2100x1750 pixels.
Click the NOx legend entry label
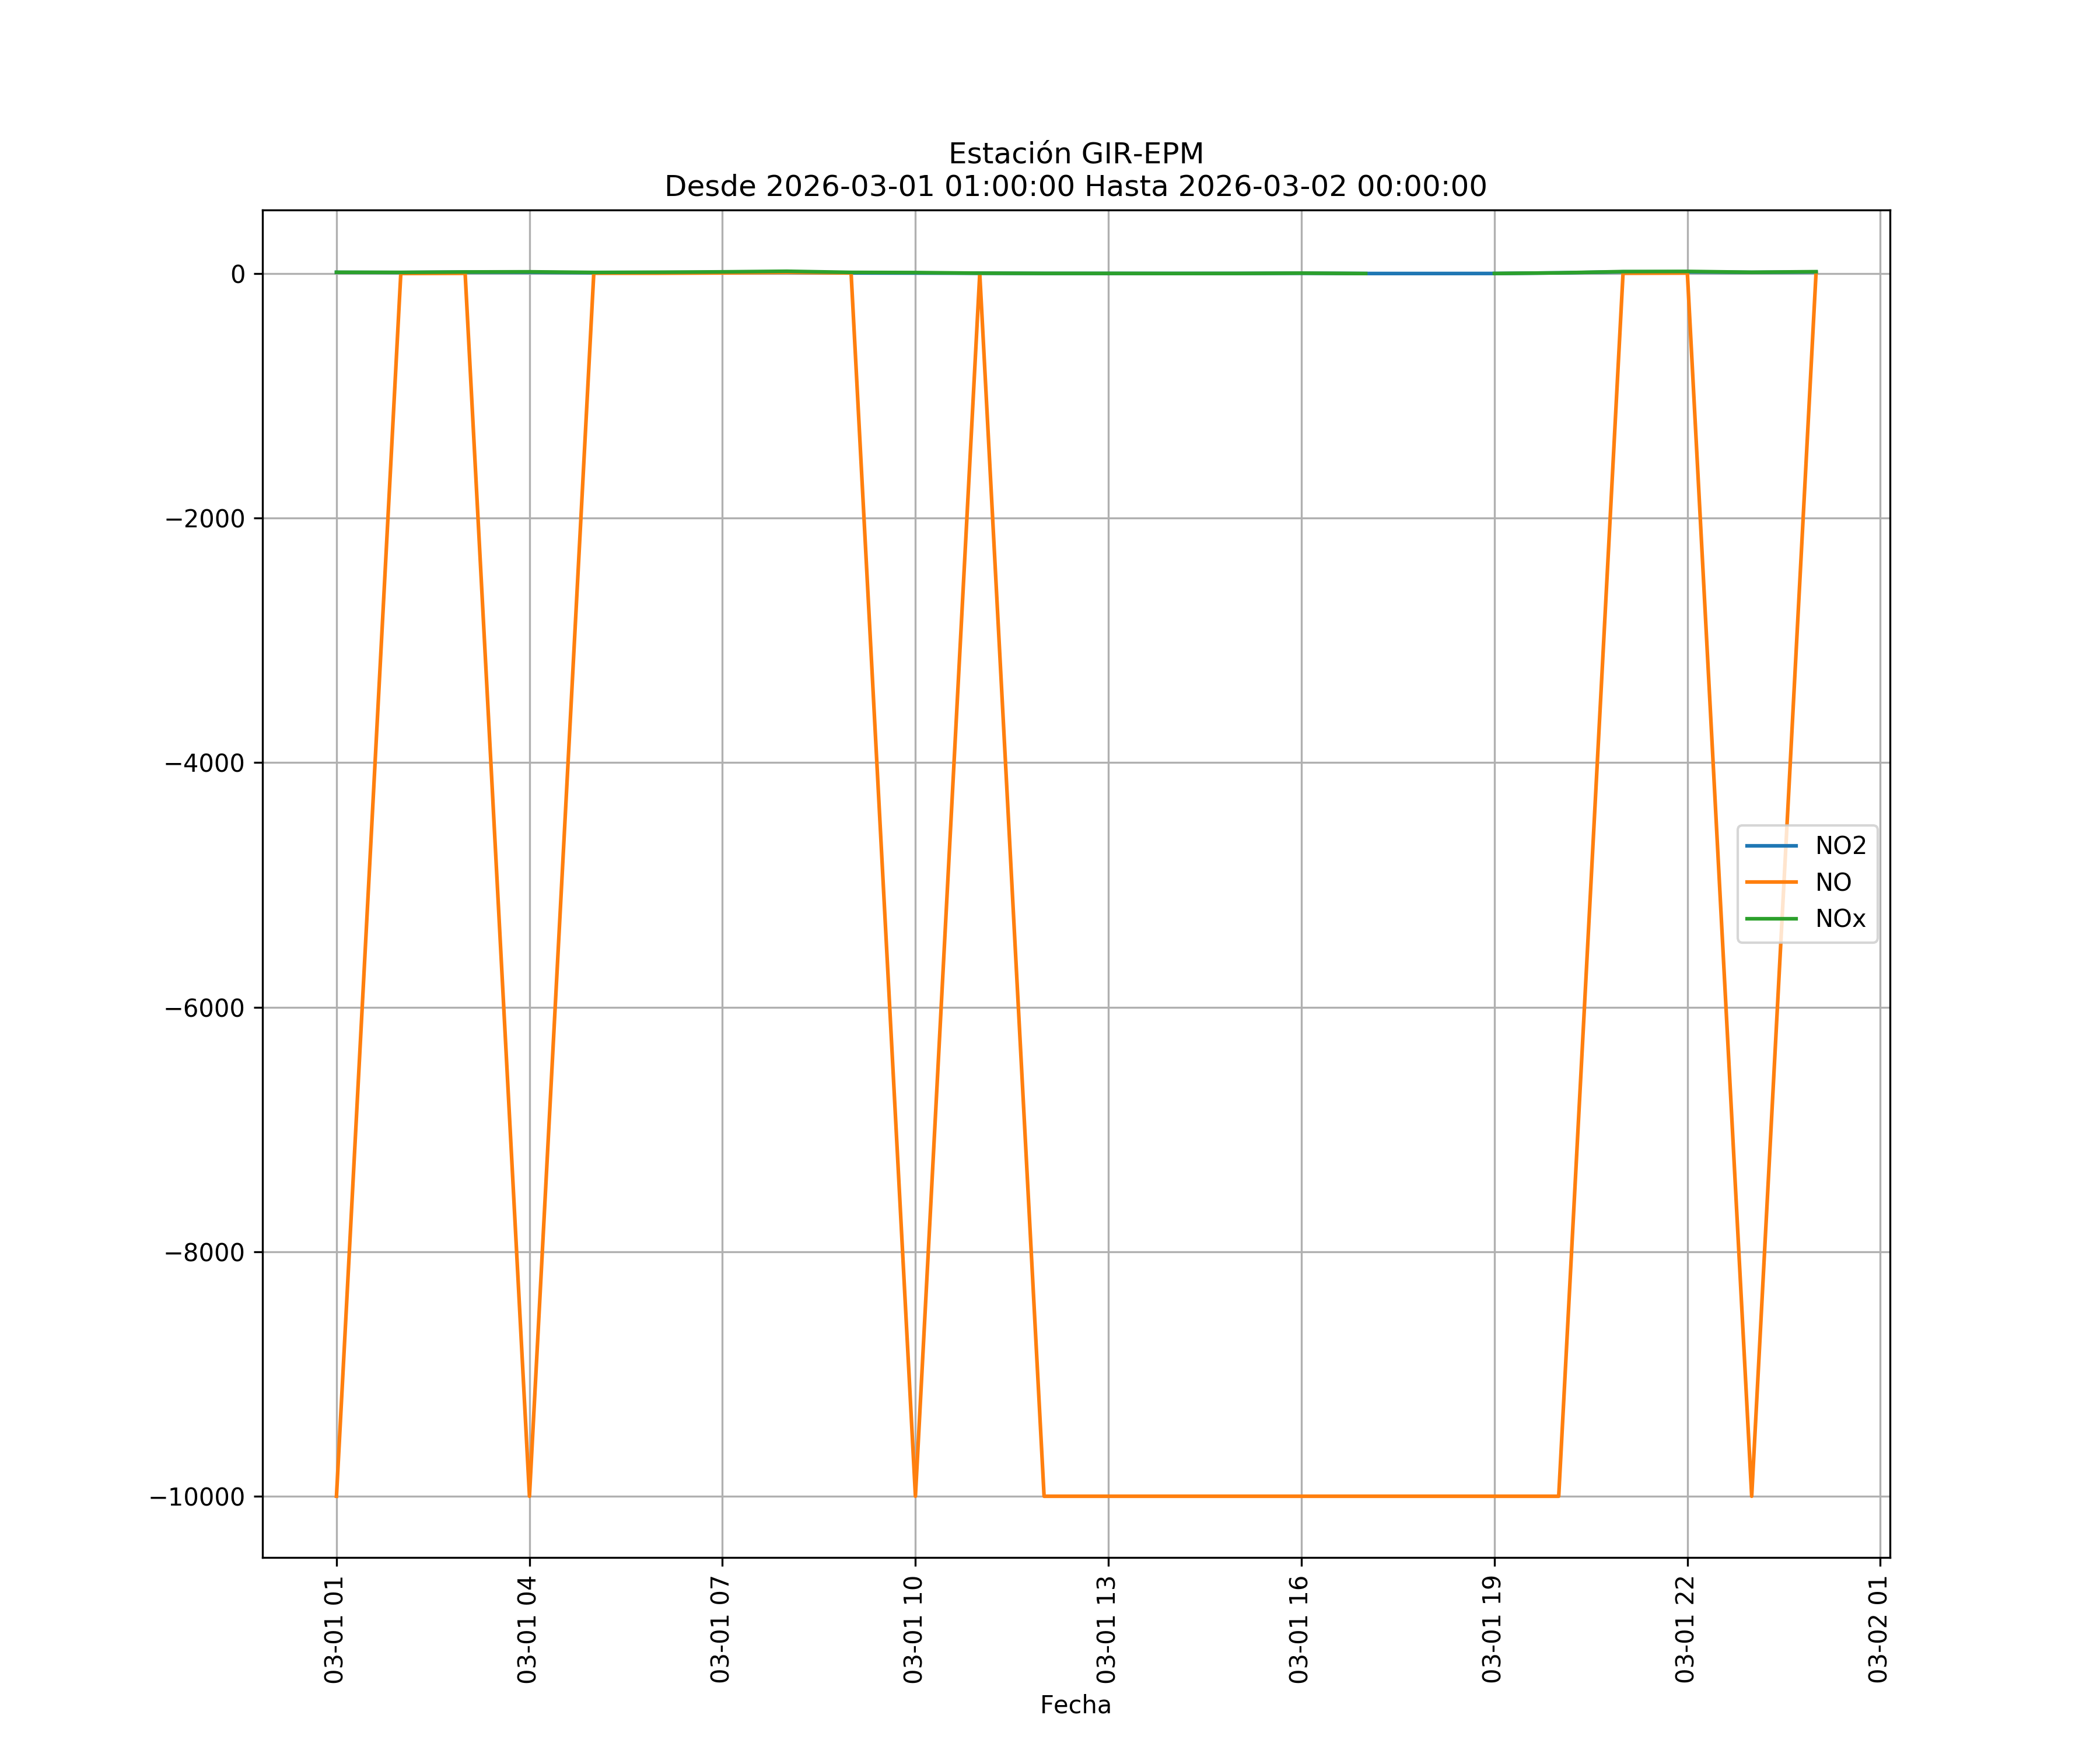[1840, 919]
